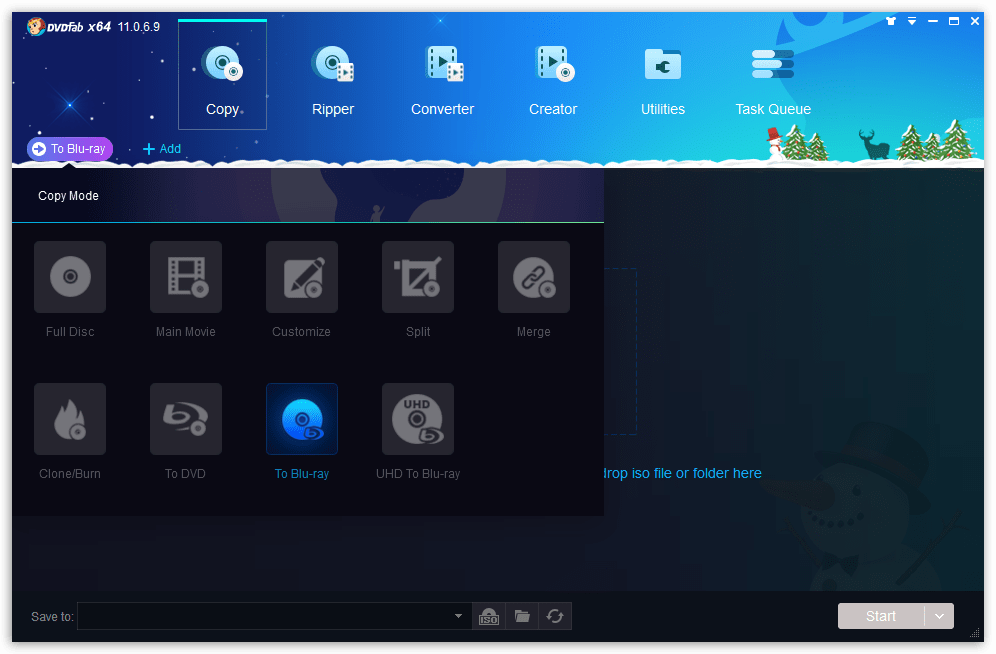
Task: Open the skin theme shirt icon
Action: (891, 21)
